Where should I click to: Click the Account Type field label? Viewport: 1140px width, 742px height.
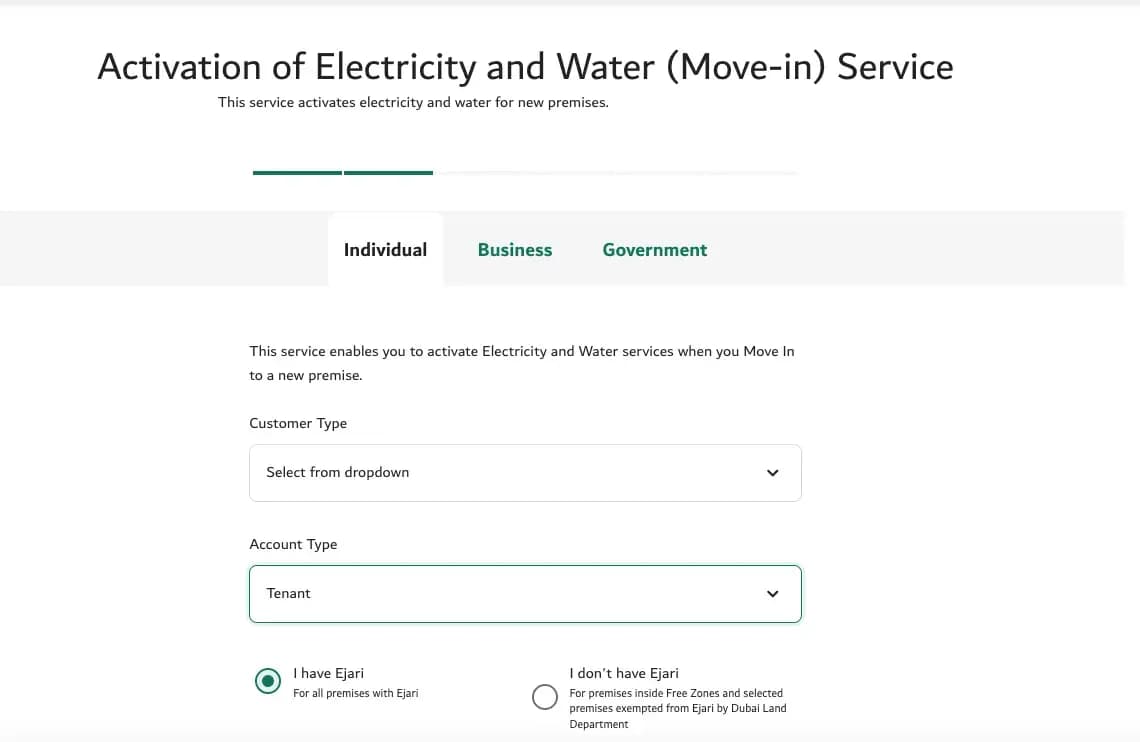pos(293,544)
